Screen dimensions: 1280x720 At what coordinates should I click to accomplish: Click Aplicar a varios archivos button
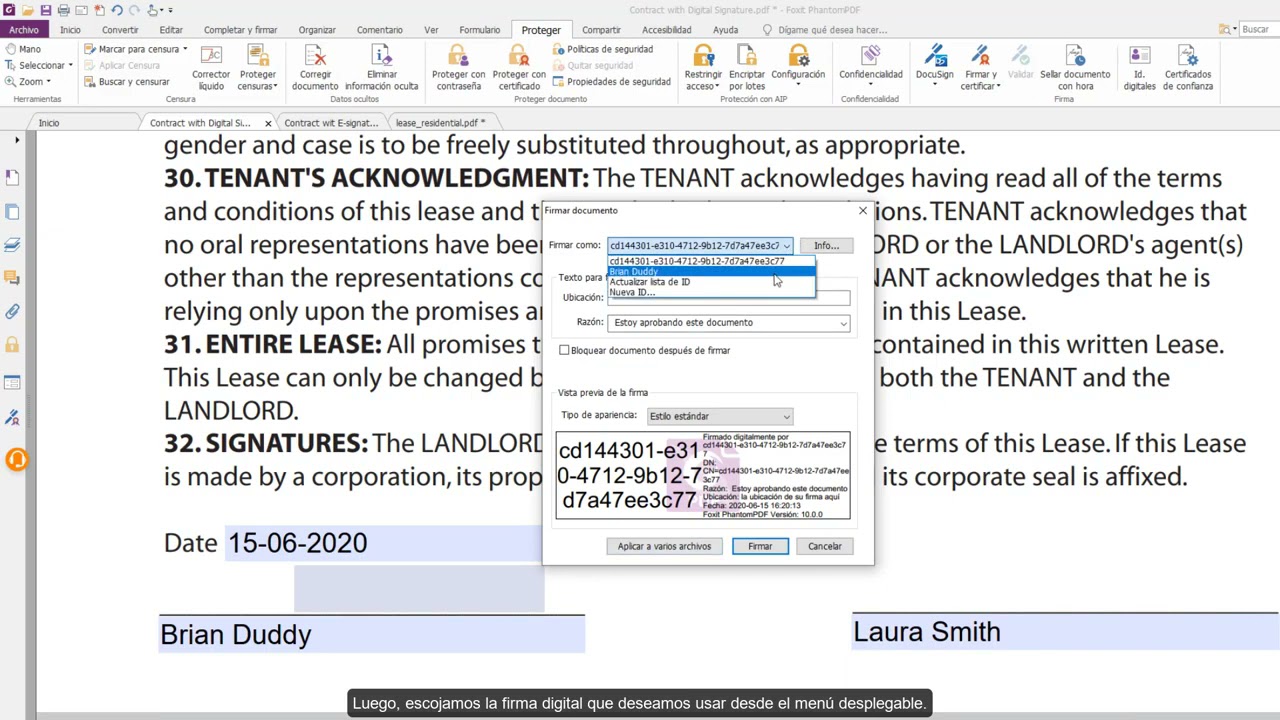[x=664, y=546]
